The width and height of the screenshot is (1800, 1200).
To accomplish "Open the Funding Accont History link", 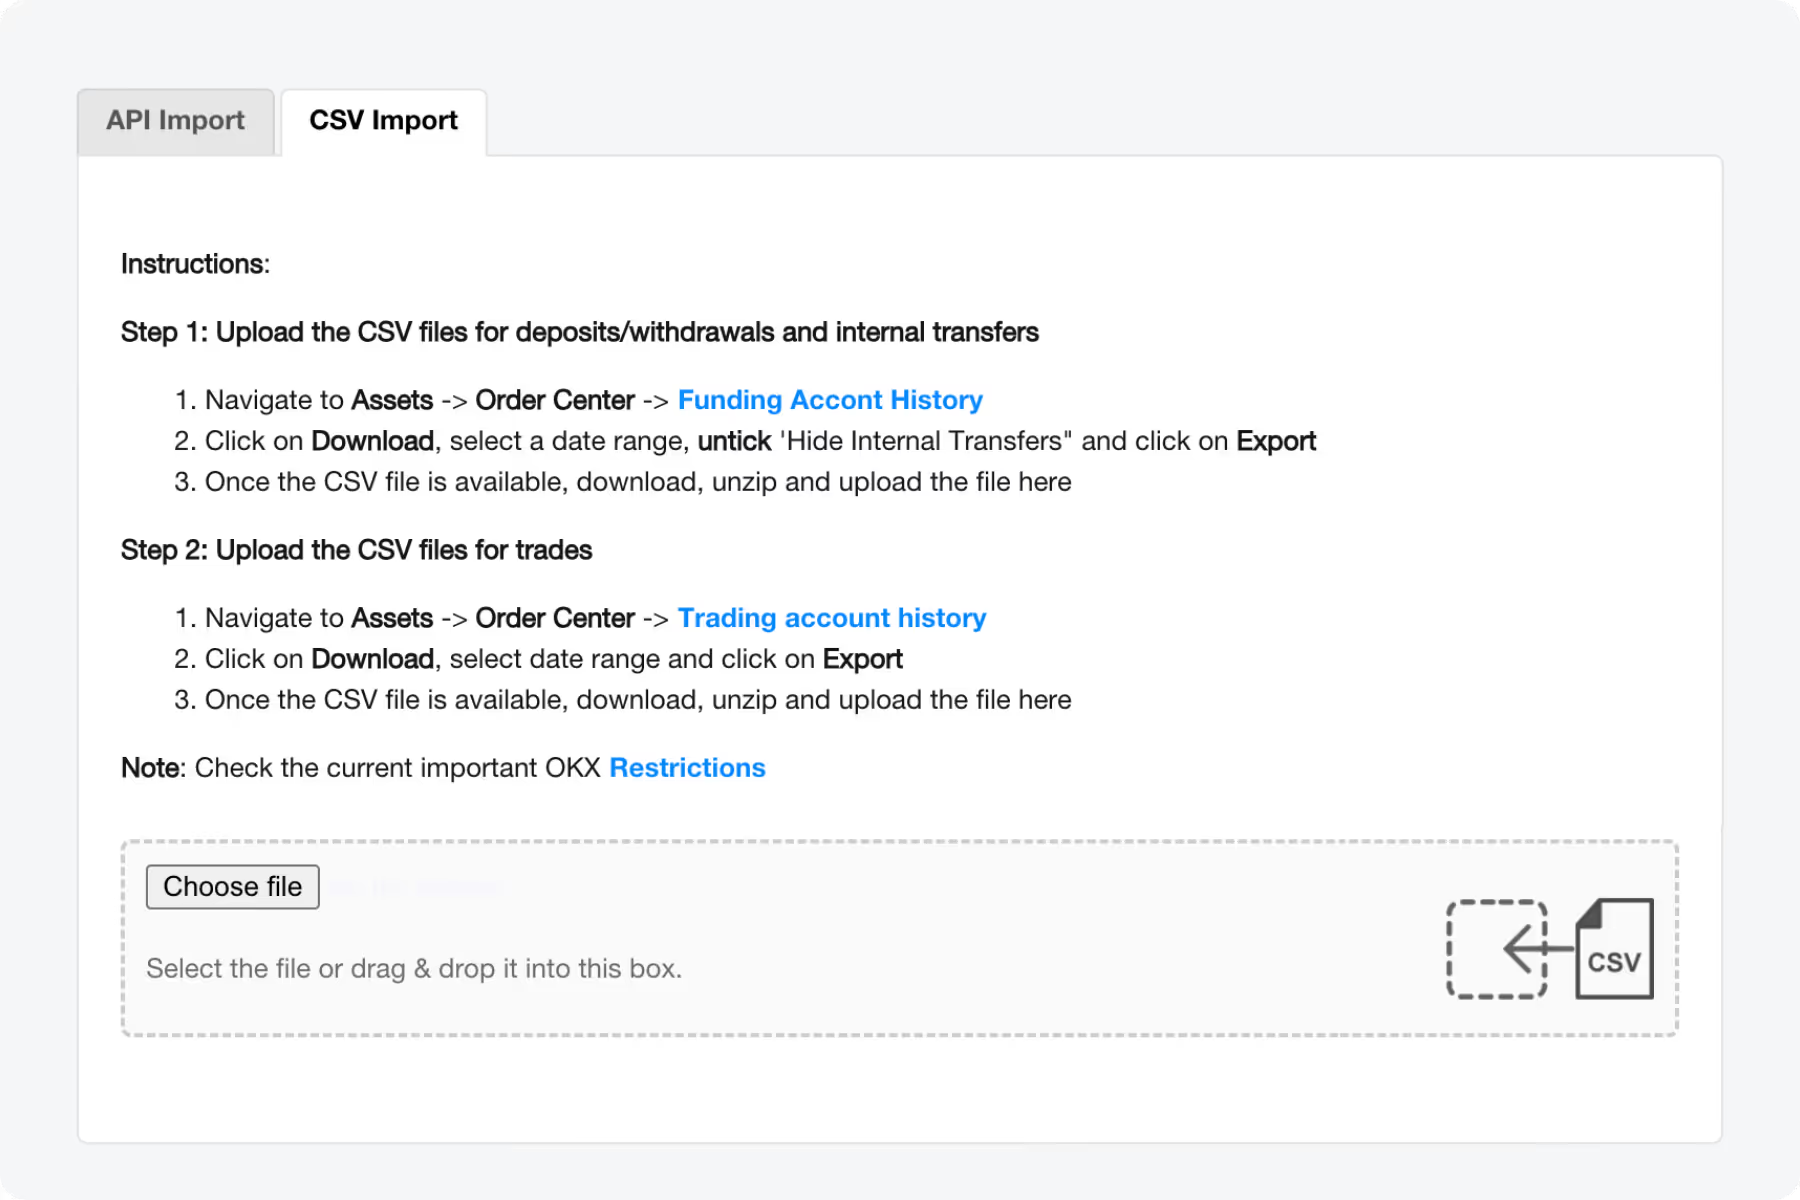I will click(830, 400).
